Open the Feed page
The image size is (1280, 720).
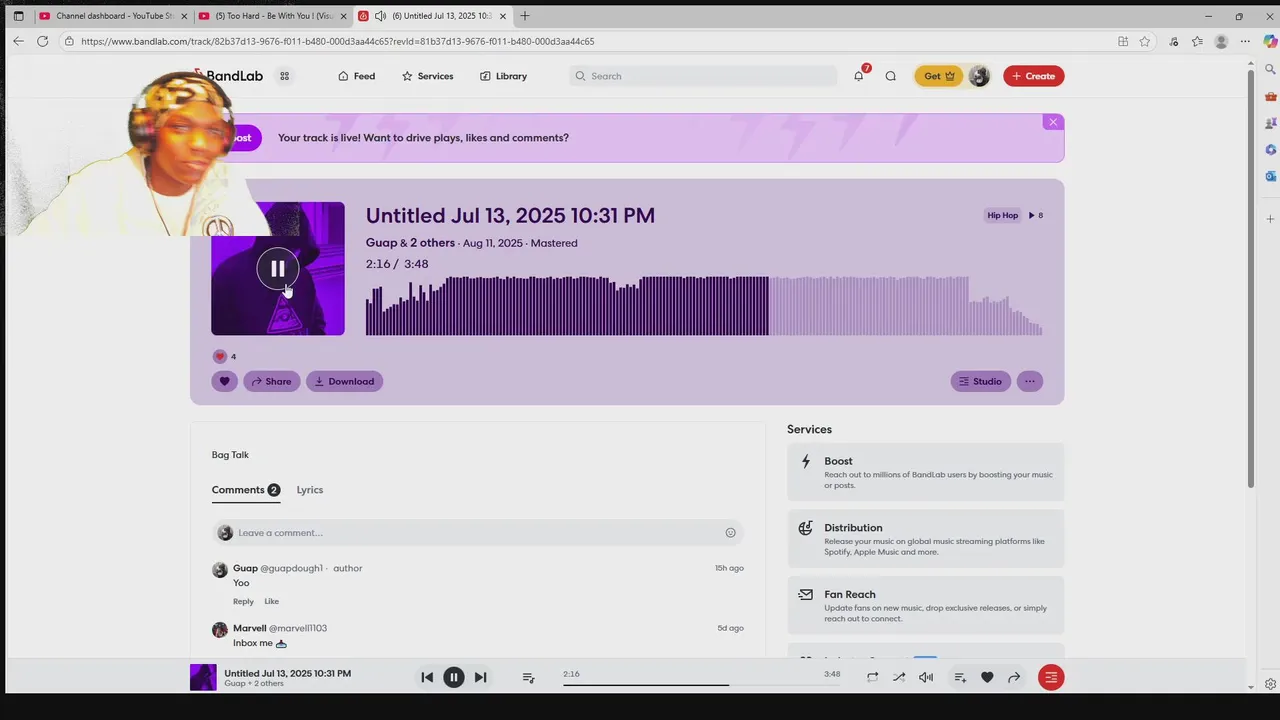coord(356,76)
